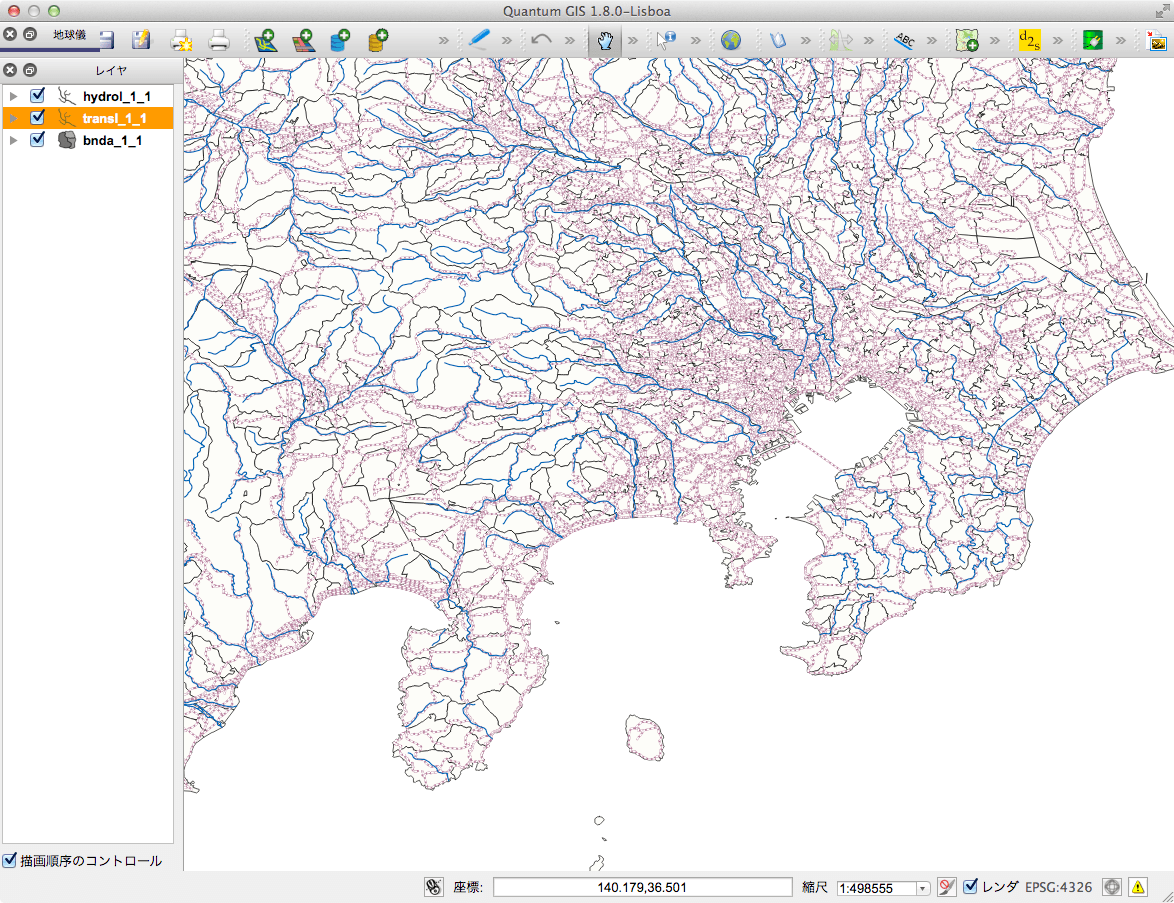Open the scale 縮尺 dropdown
Image resolution: width=1174 pixels, height=903 pixels.
[922, 887]
